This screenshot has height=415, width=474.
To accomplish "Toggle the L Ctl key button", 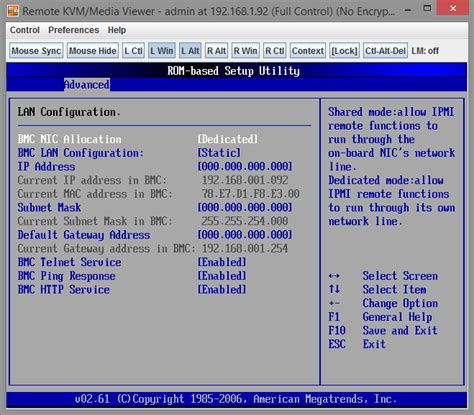I will click(133, 51).
